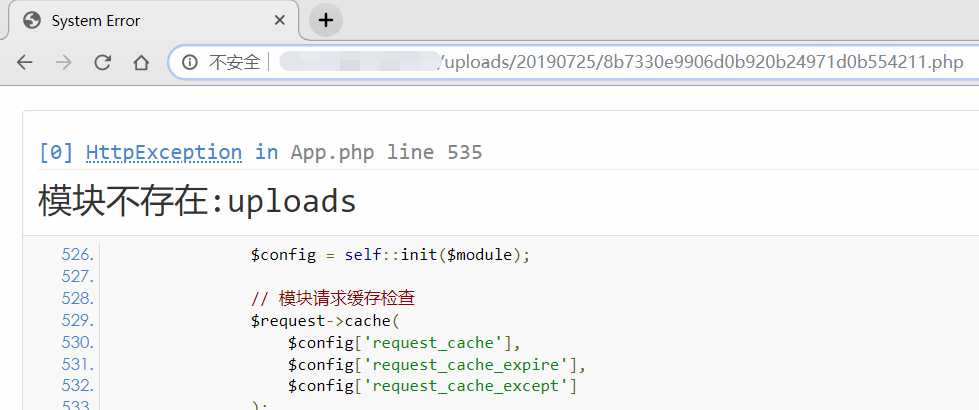The image size is (979, 410).
Task: Click the [0] exception index
Action: click(56, 152)
